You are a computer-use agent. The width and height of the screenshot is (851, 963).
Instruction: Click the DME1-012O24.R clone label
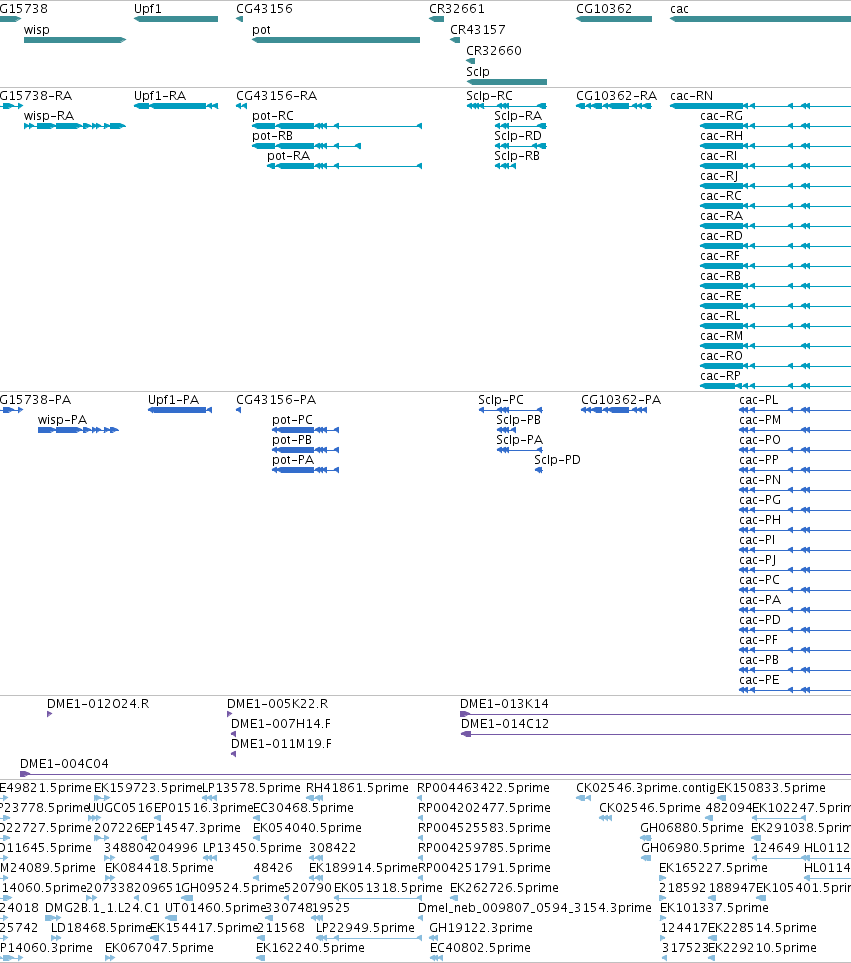click(98, 703)
